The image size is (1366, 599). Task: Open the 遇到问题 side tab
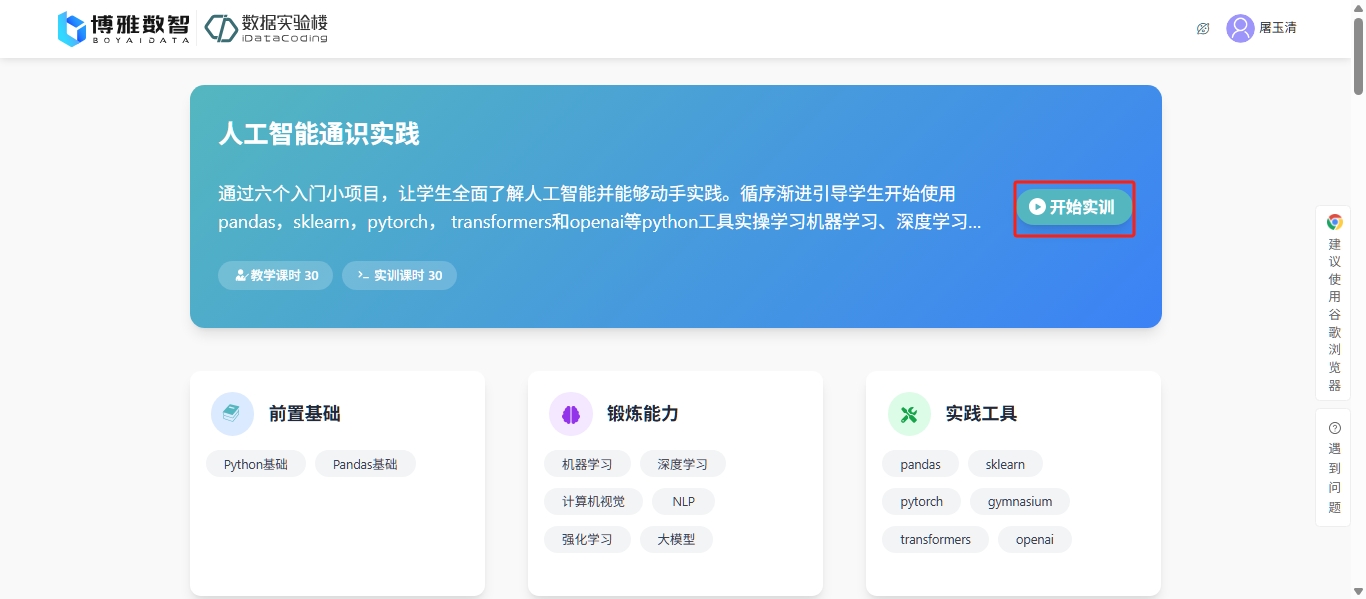point(1334,468)
